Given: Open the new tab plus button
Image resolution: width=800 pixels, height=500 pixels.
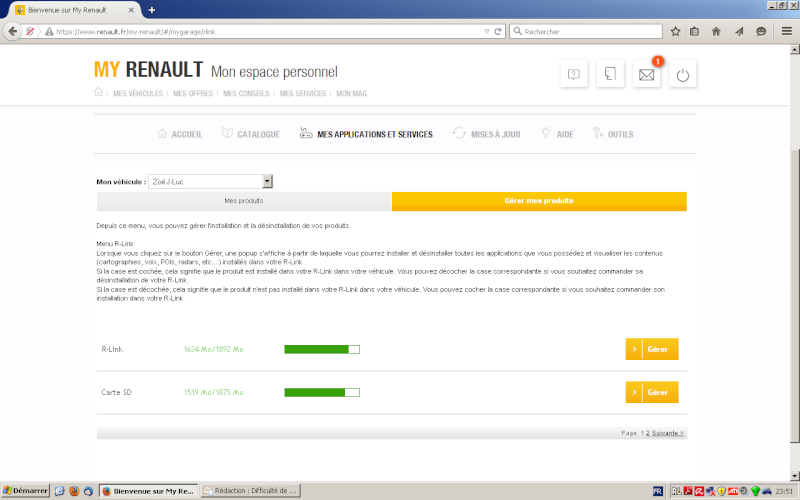Looking at the screenshot, I should pyautogui.click(x=152, y=10).
